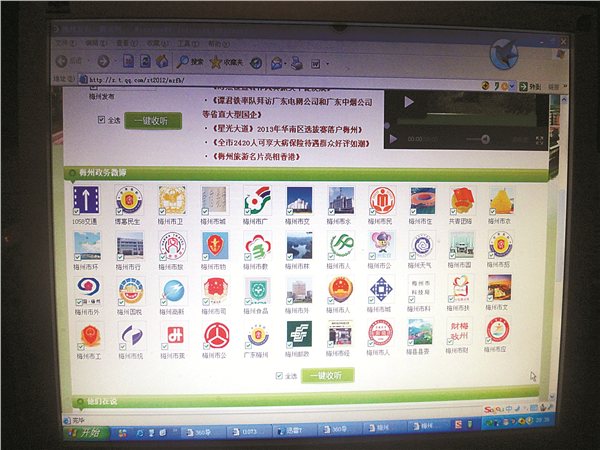The height and width of the screenshot is (450, 600).
Task: Open the 梅县县委 landscape avatar
Action: coord(420,331)
